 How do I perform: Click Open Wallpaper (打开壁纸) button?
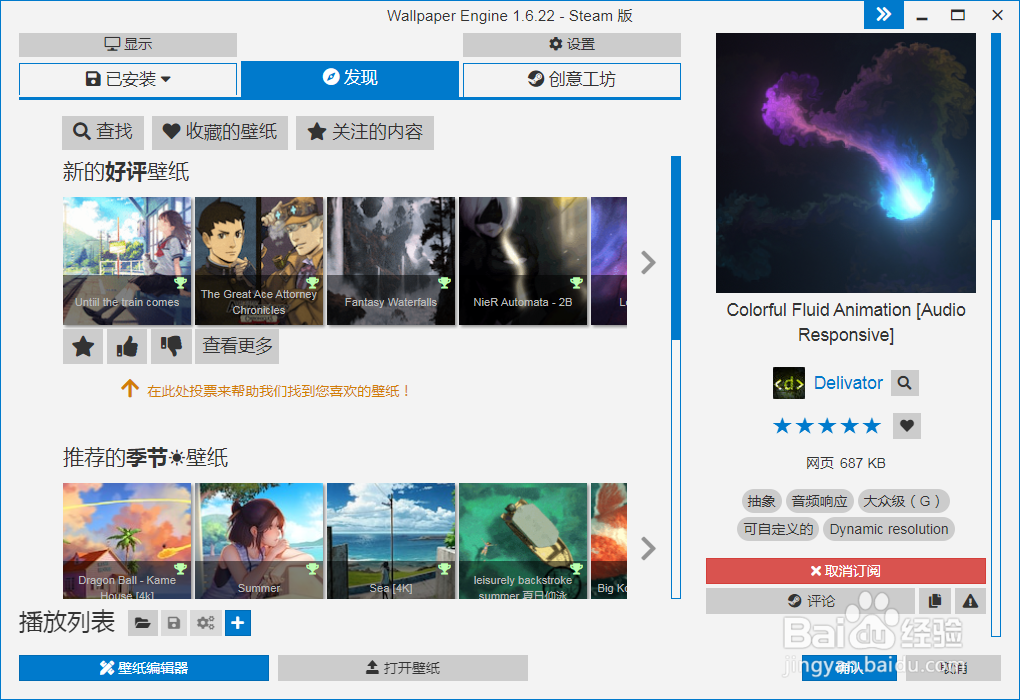tap(403, 668)
